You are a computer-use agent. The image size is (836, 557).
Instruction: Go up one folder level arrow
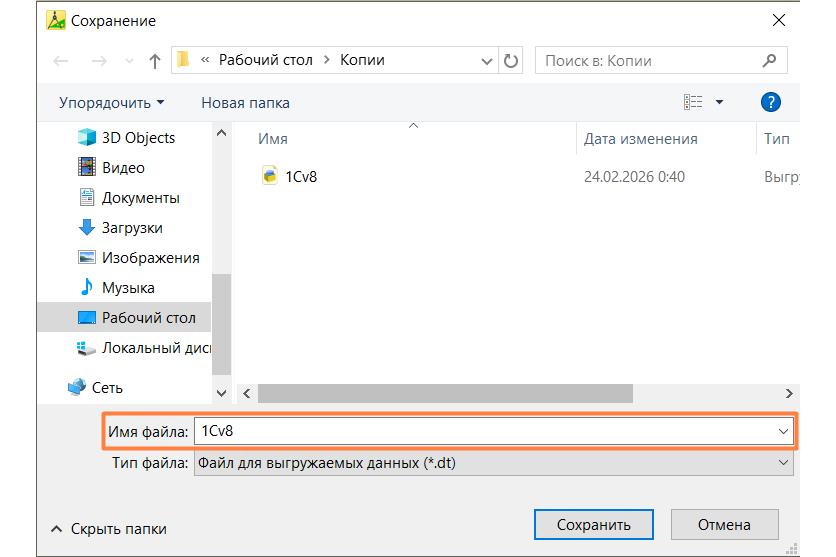(155, 61)
